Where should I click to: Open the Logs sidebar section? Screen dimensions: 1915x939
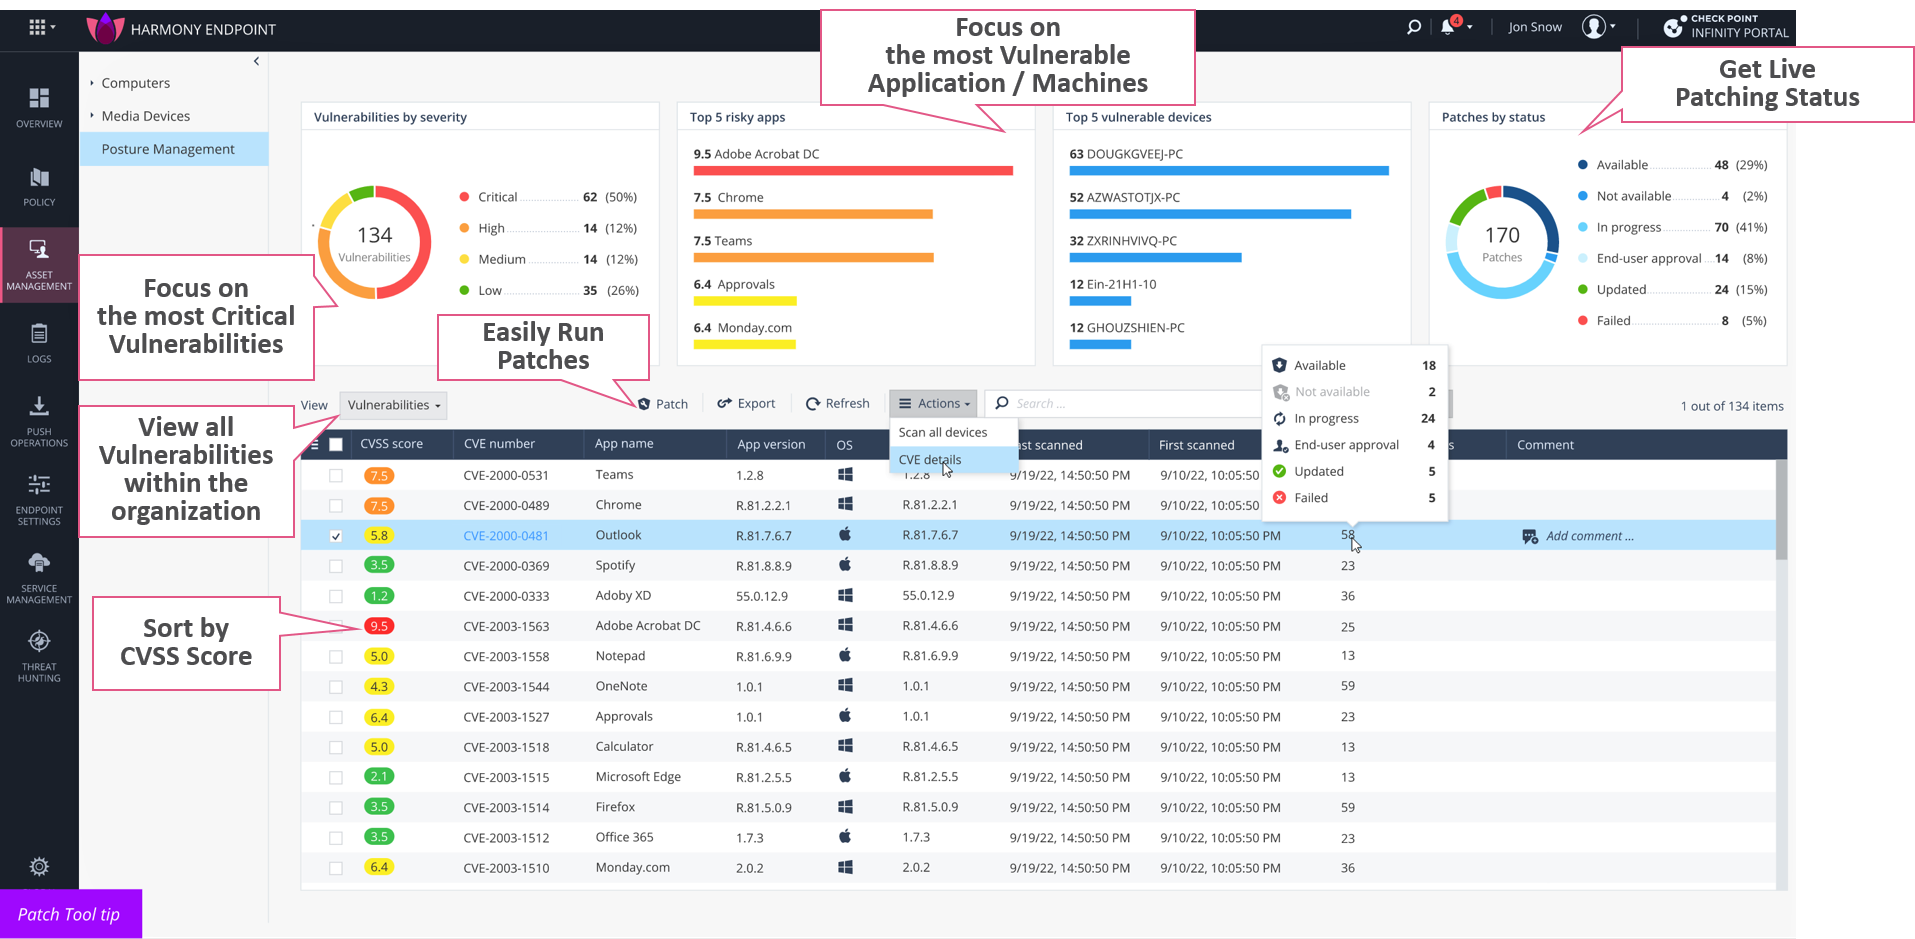pos(39,343)
